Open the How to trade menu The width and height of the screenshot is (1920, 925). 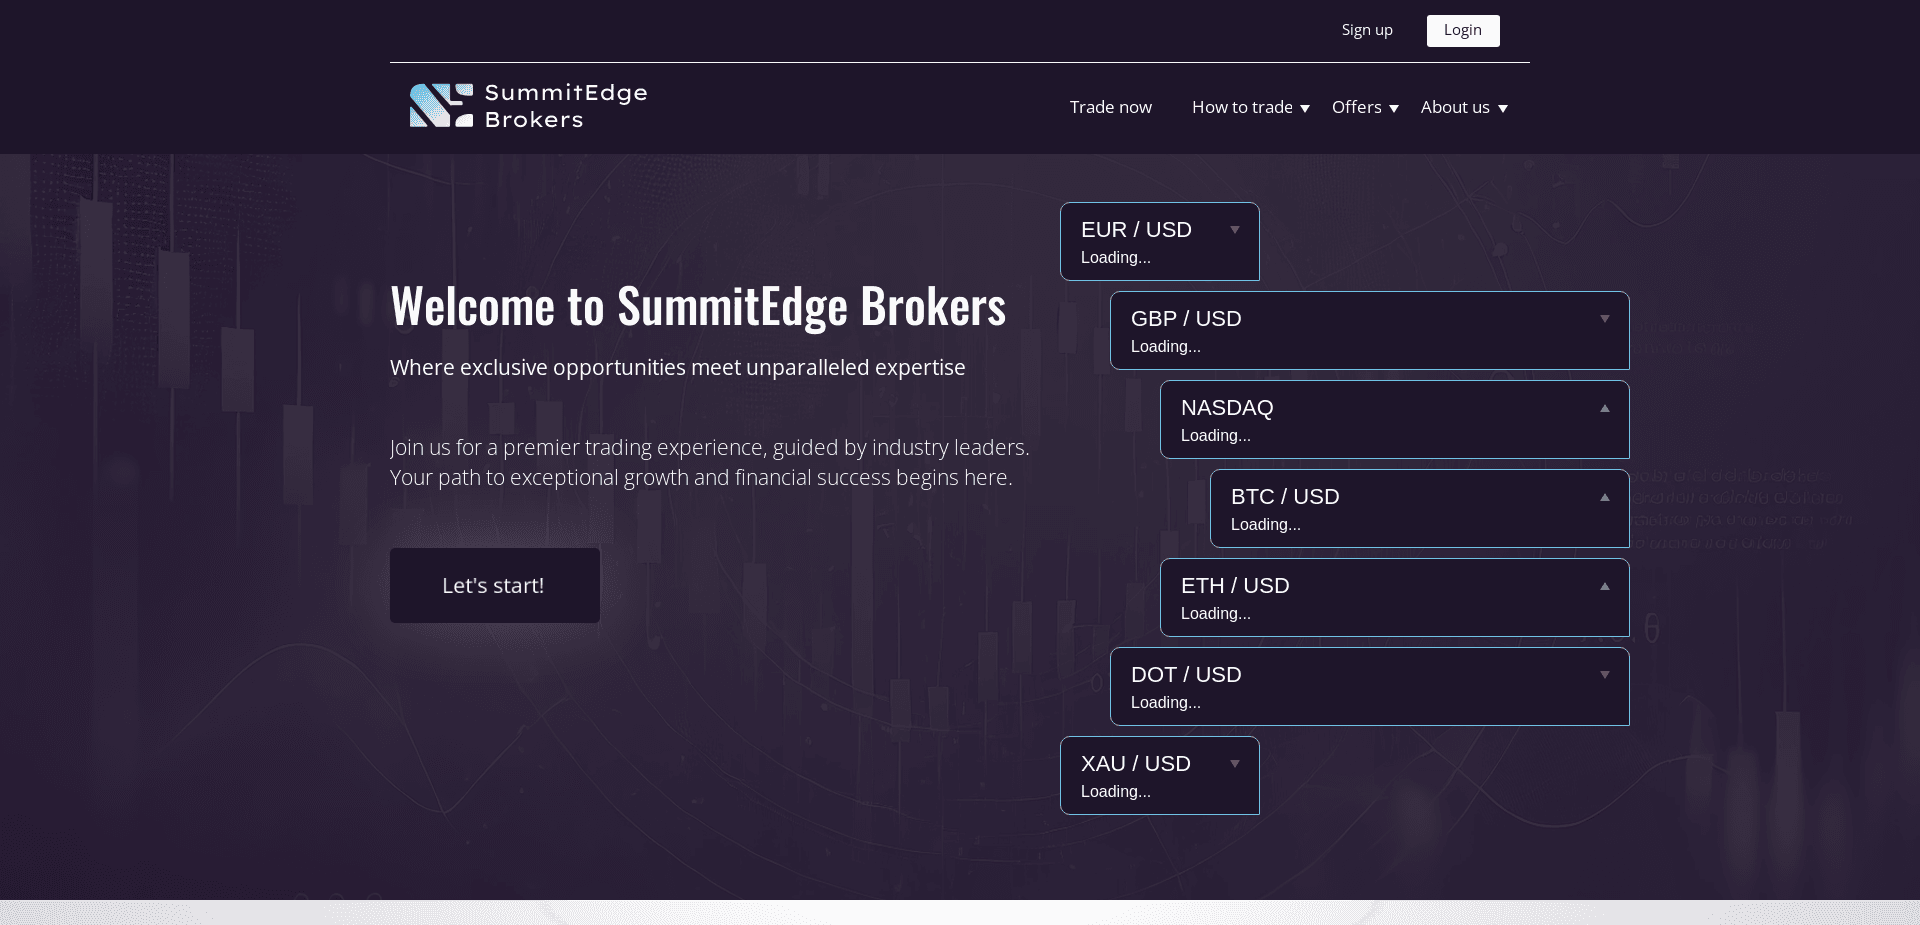(1242, 107)
